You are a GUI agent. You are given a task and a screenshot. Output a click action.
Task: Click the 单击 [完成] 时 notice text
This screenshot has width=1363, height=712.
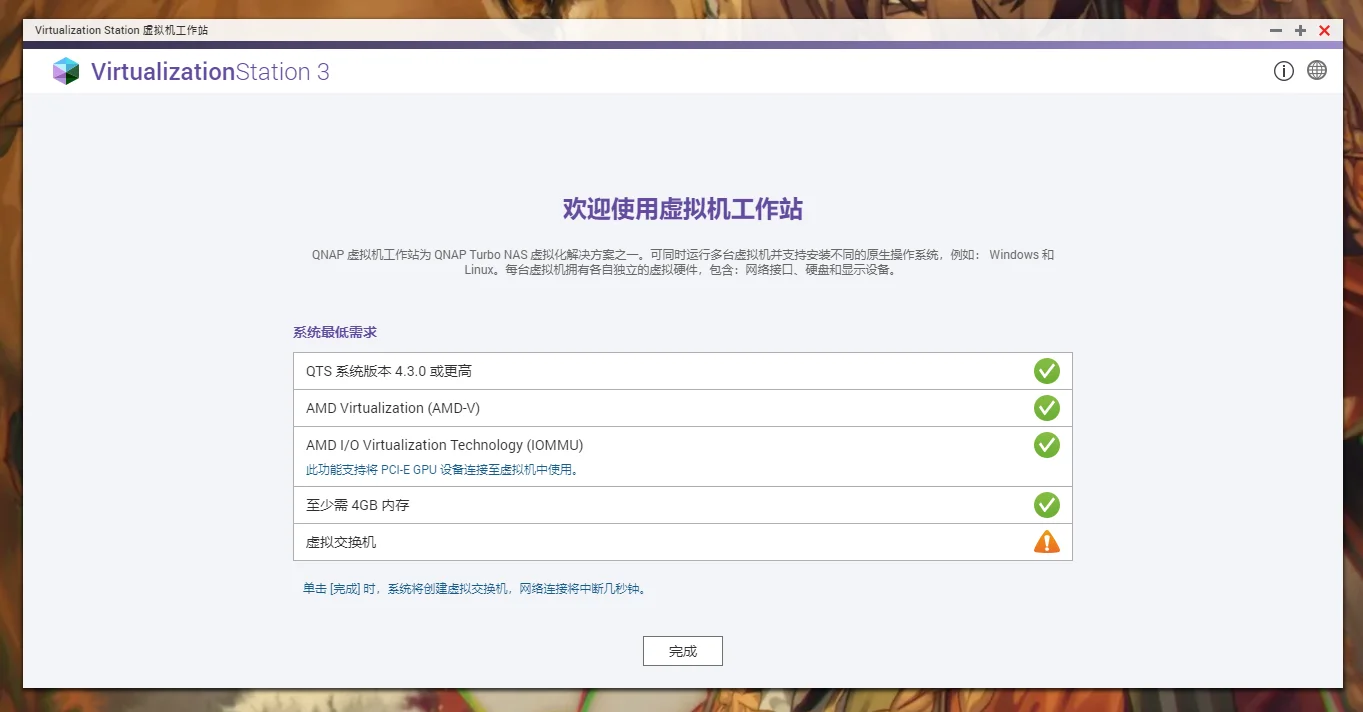pos(475,589)
